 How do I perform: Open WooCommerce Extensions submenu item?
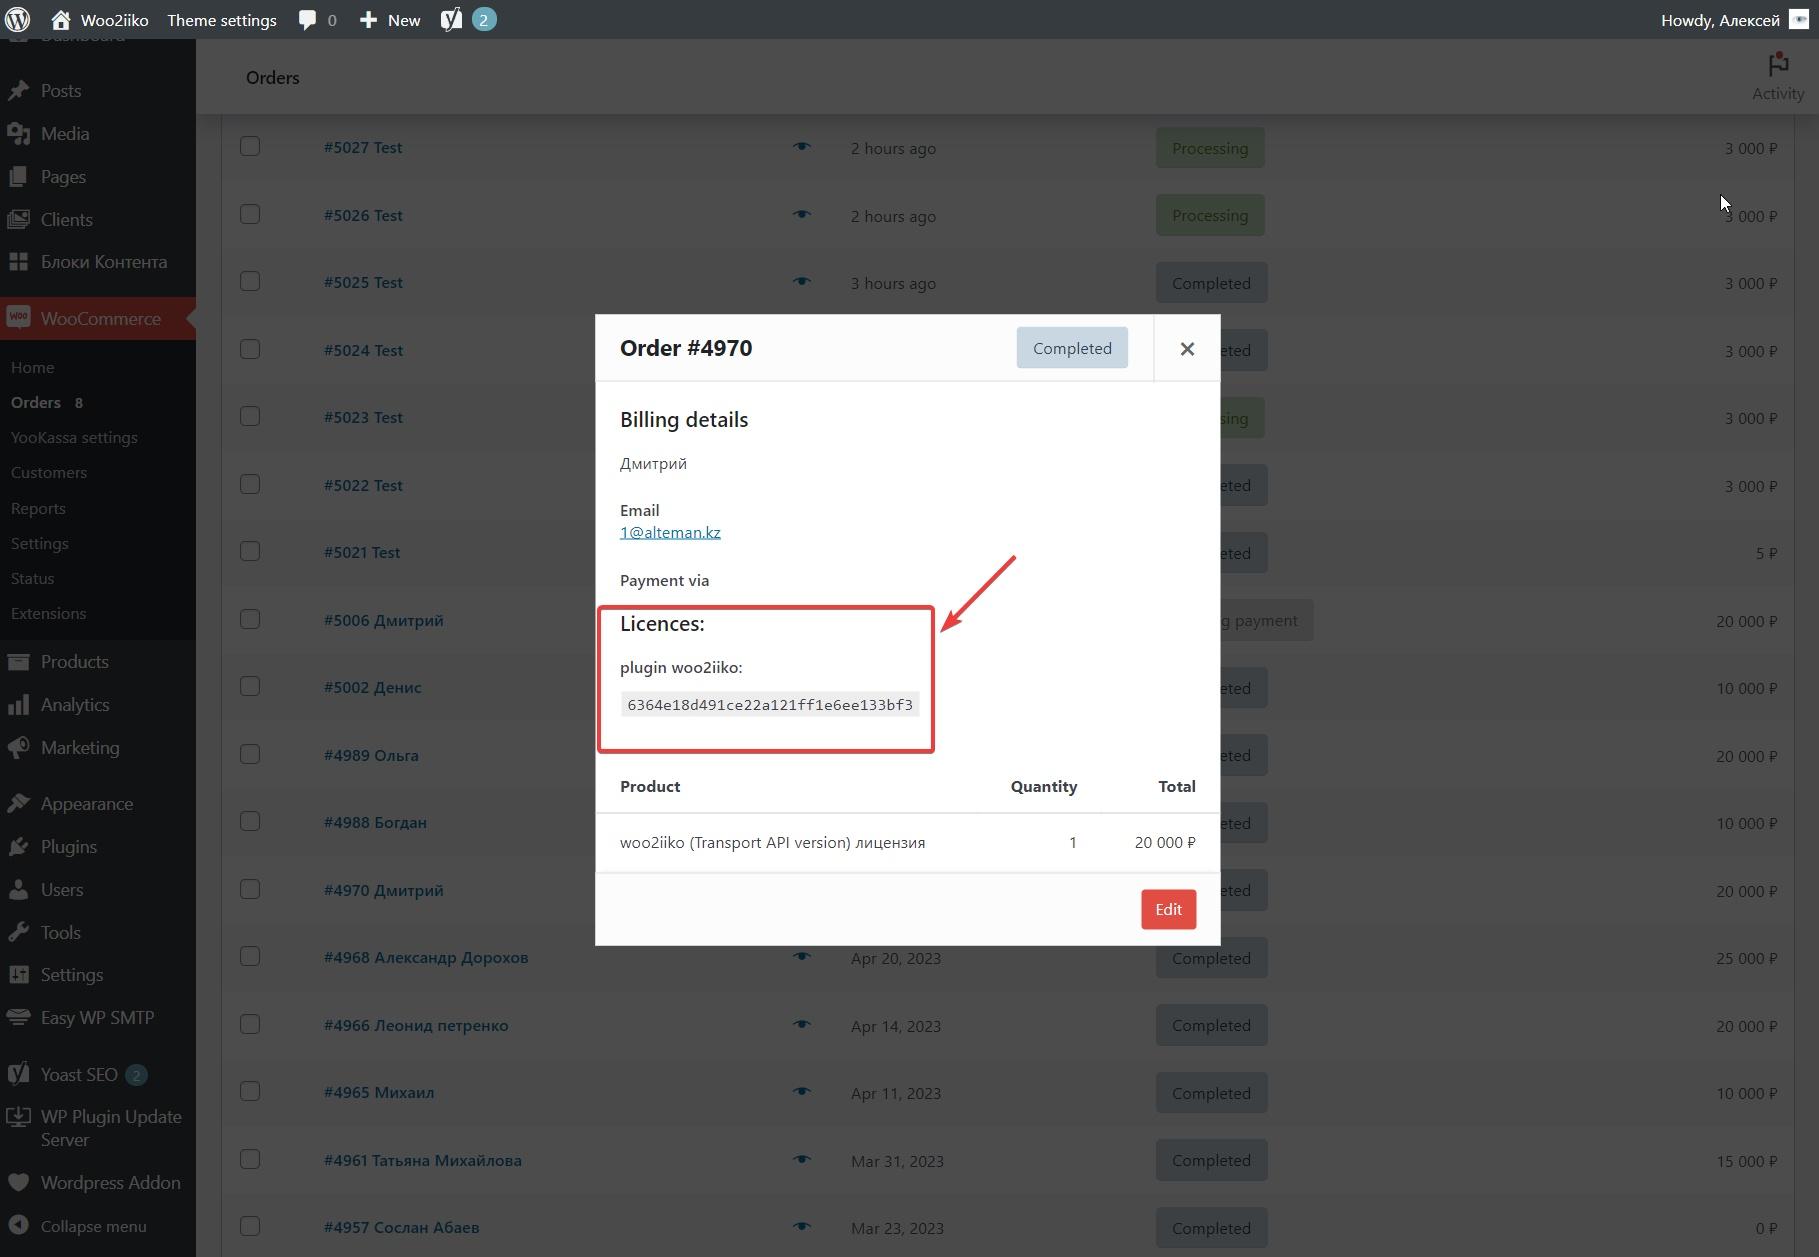[49, 613]
